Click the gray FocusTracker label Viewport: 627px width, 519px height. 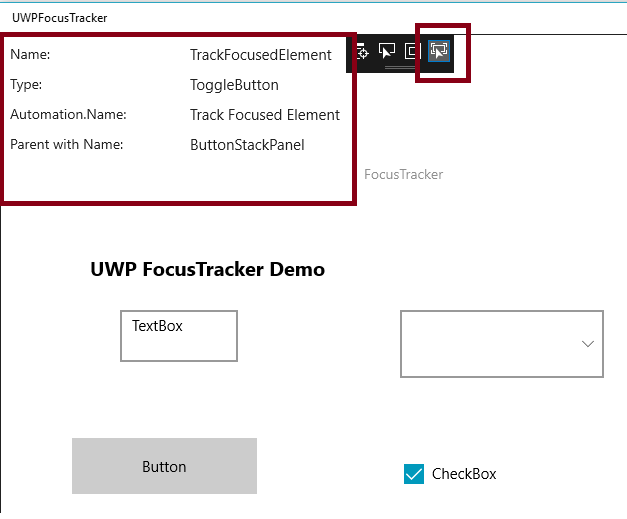click(403, 174)
